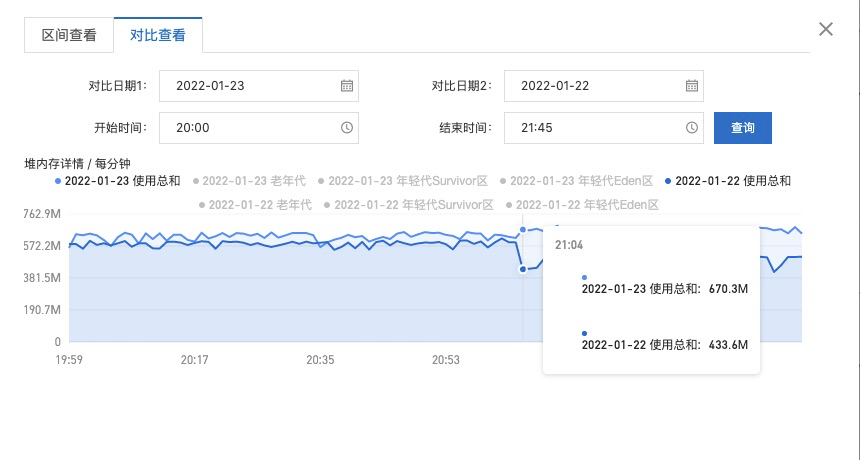Open calendar icon for 对比日期2

pos(691,86)
